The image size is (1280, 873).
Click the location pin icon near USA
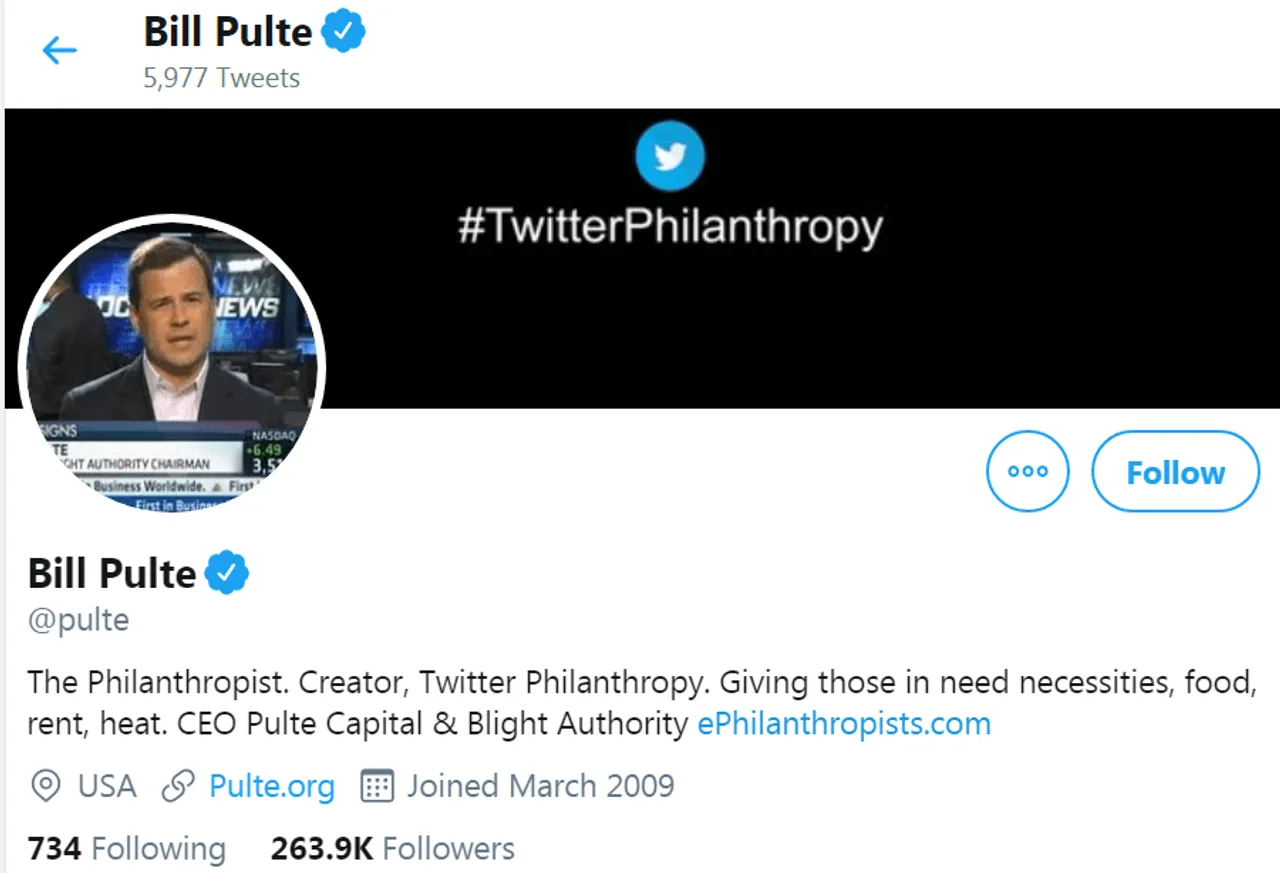[45, 786]
